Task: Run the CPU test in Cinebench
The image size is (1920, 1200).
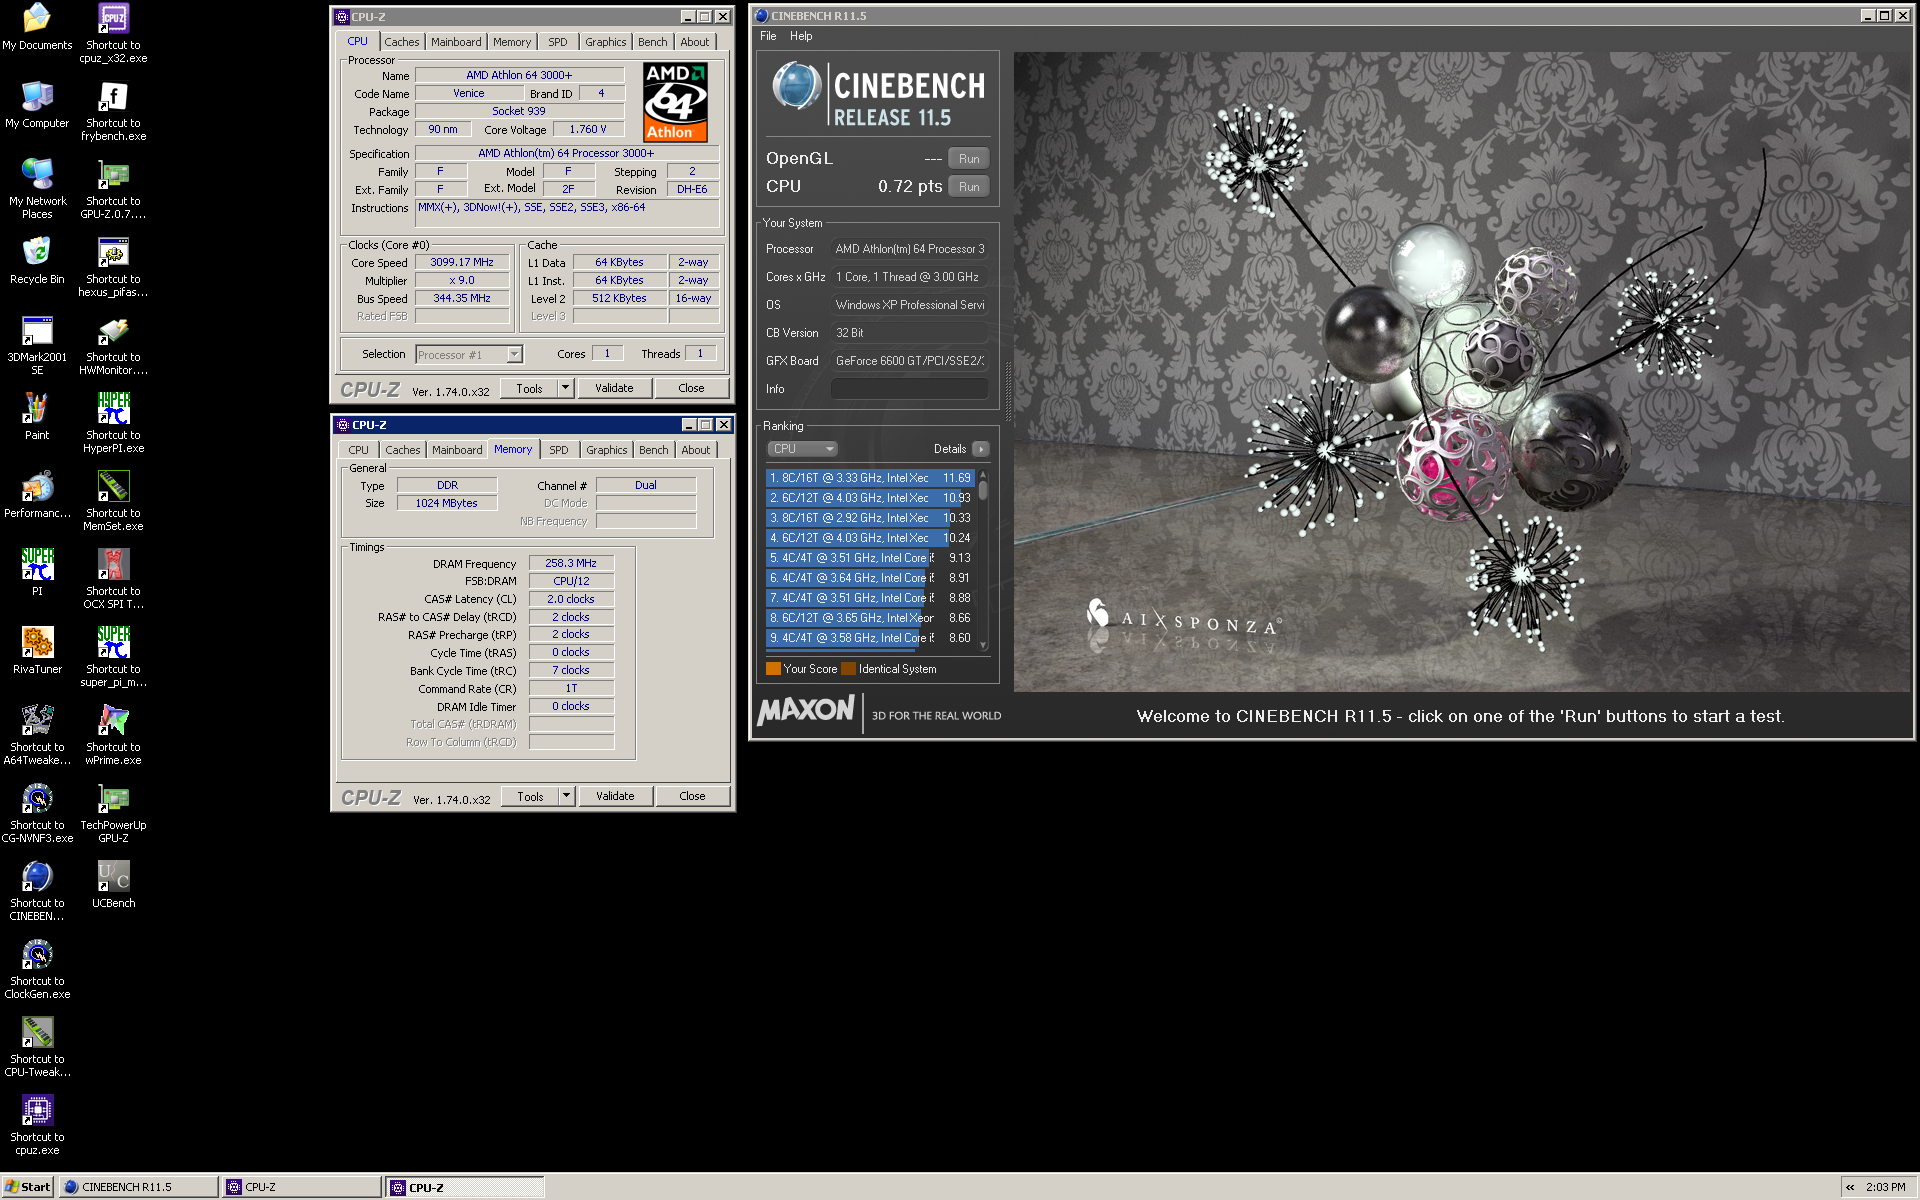Action: 969,187
